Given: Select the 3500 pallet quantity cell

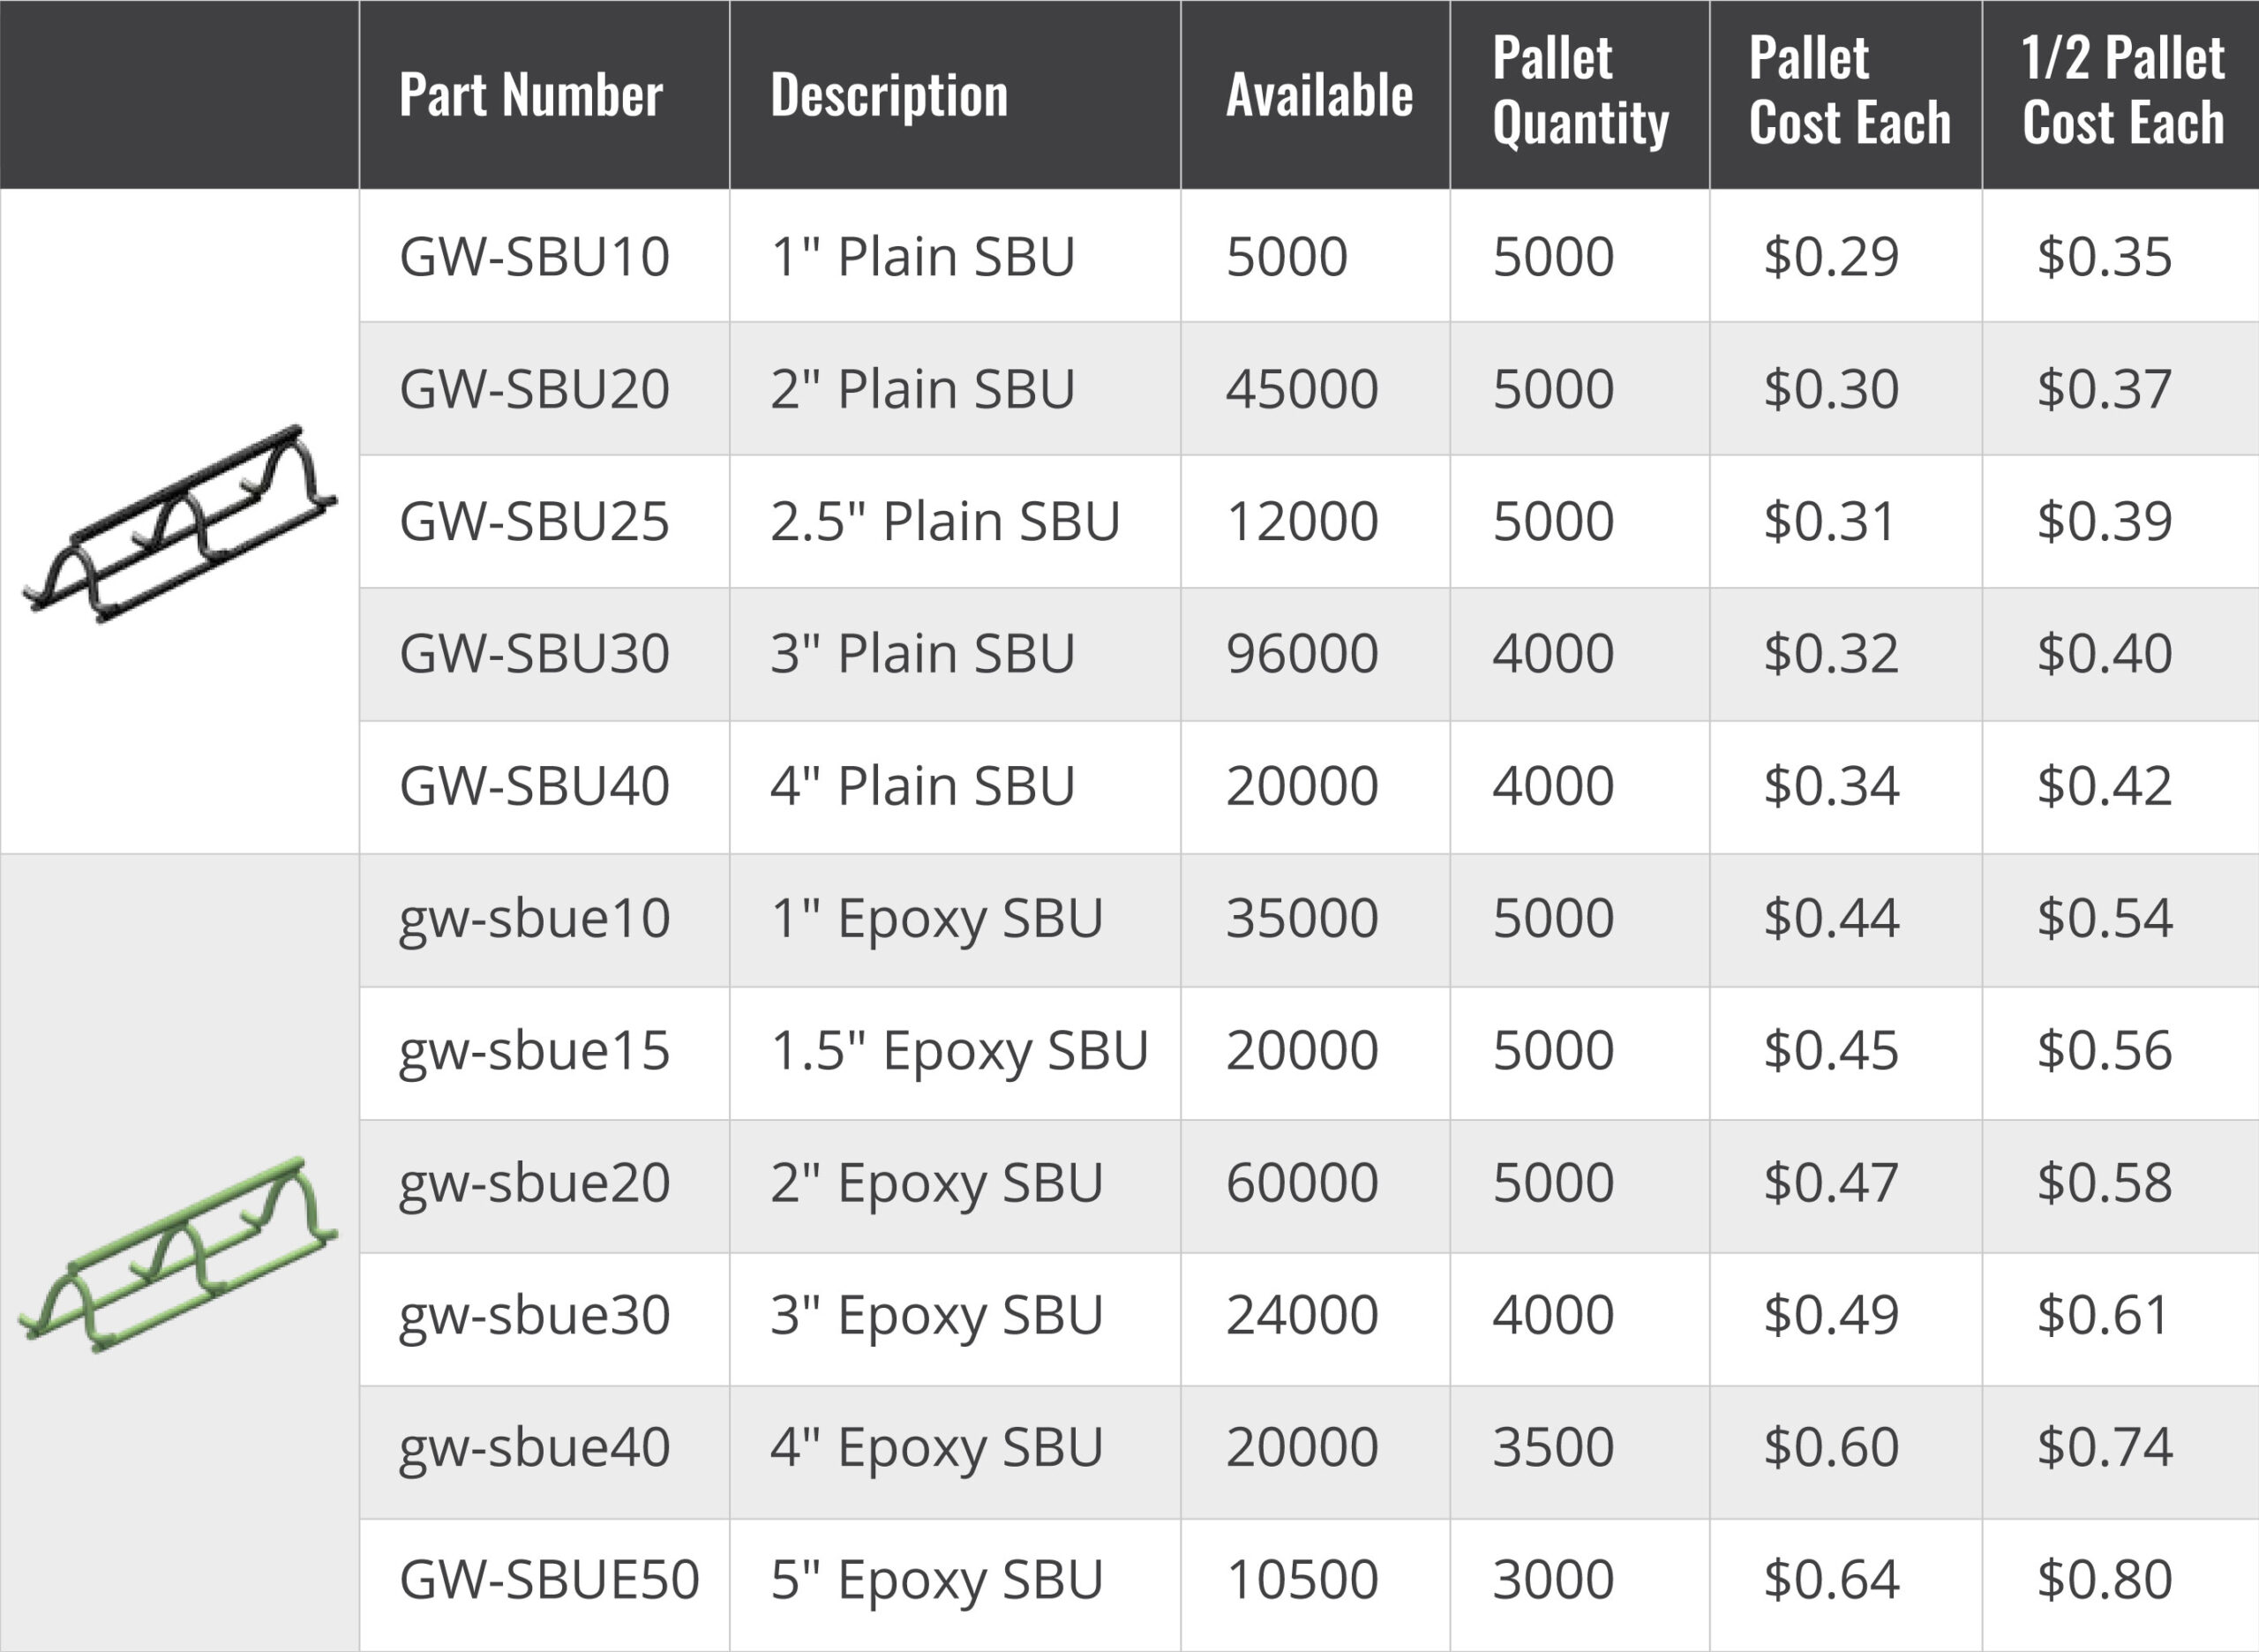Looking at the screenshot, I should click(x=1553, y=1447).
